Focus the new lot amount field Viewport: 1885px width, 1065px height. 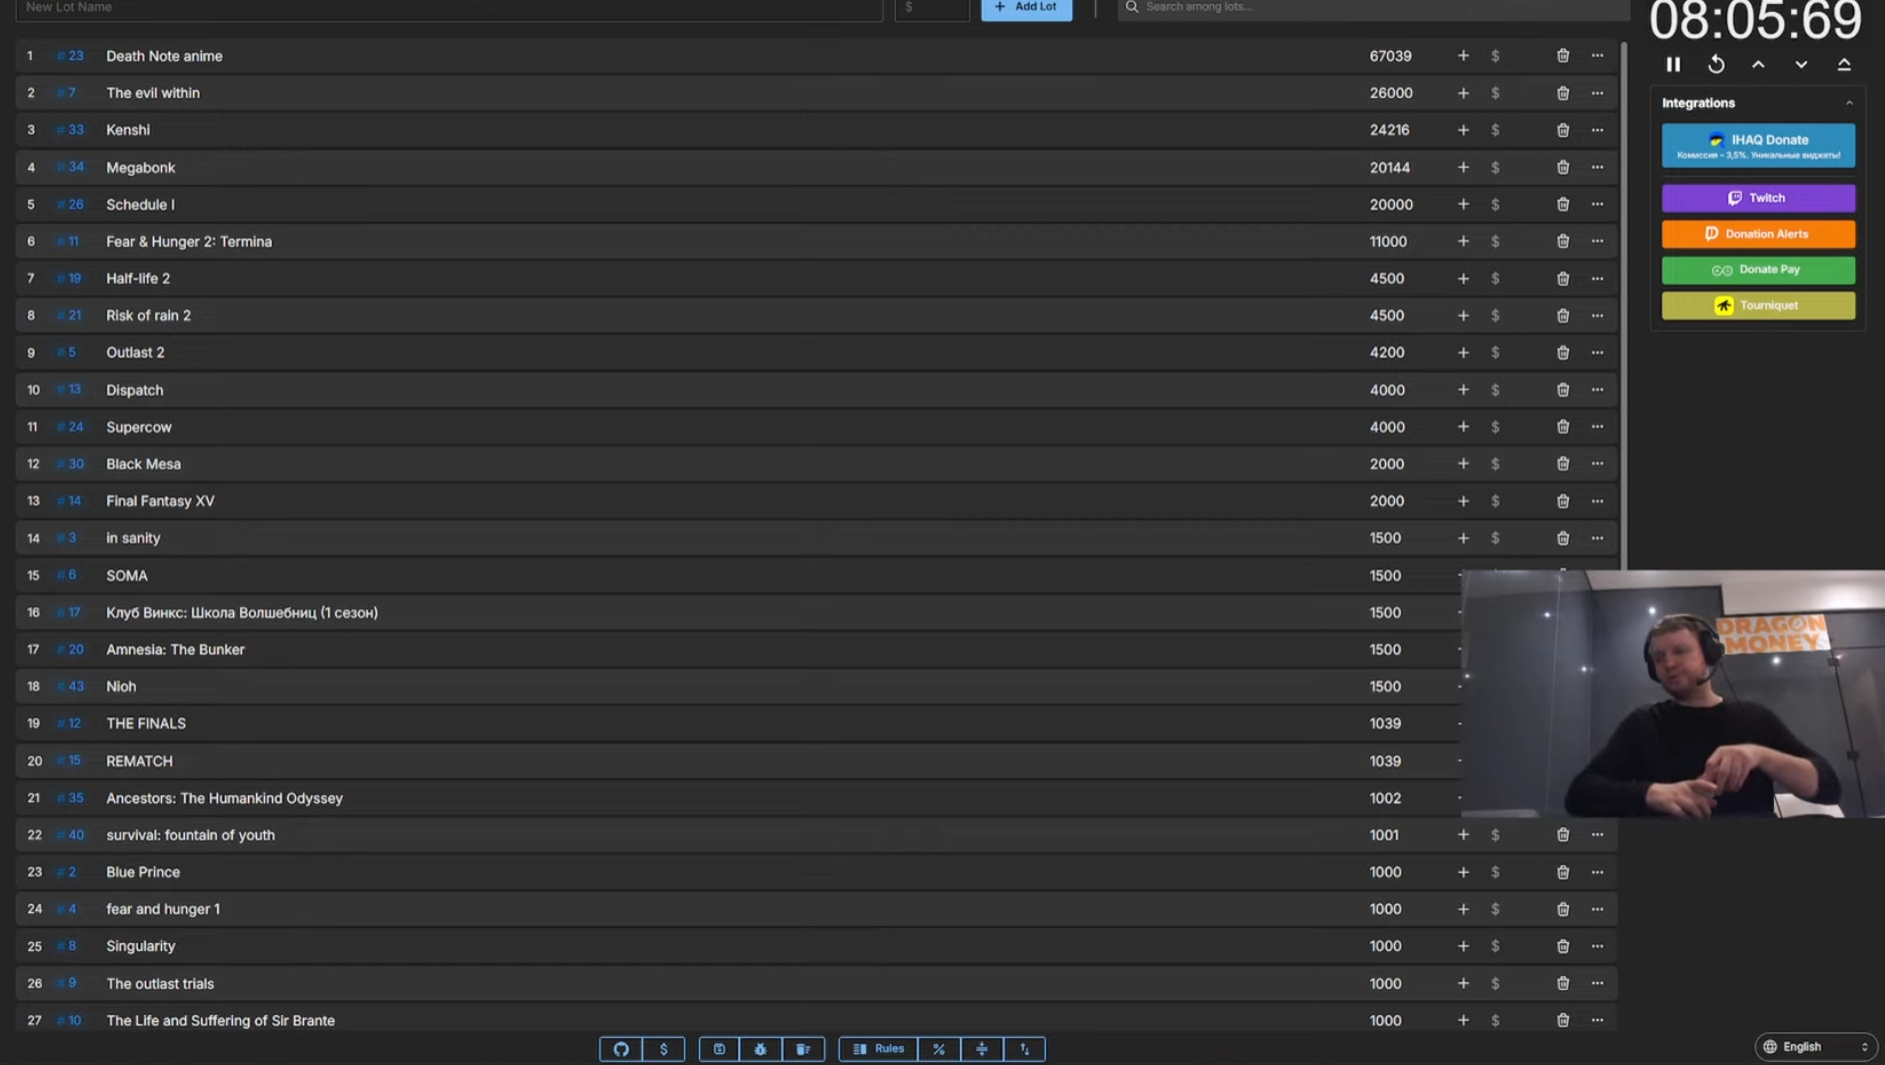[x=932, y=8]
